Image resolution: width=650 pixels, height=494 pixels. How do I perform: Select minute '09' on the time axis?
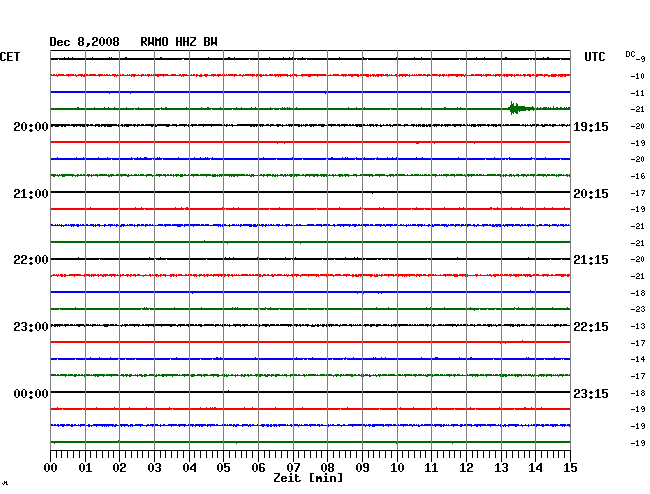362,468
